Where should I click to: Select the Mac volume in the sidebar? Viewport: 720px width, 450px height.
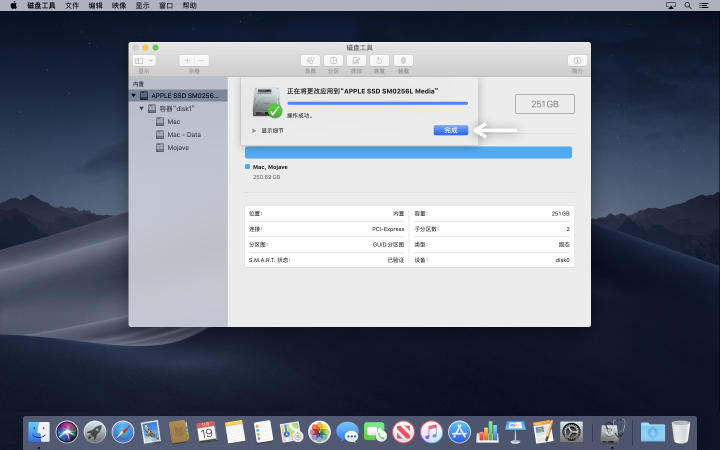click(179, 122)
